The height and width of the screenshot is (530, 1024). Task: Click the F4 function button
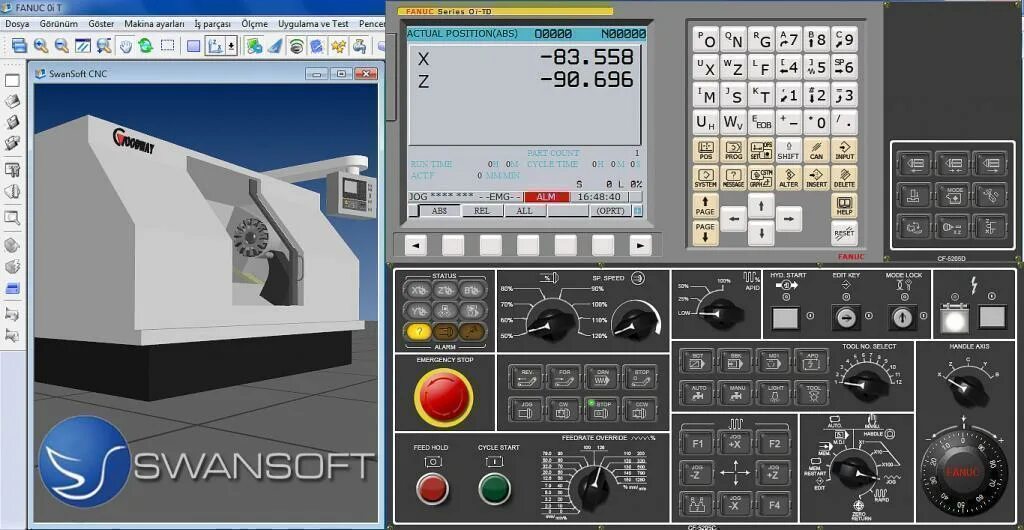point(774,504)
